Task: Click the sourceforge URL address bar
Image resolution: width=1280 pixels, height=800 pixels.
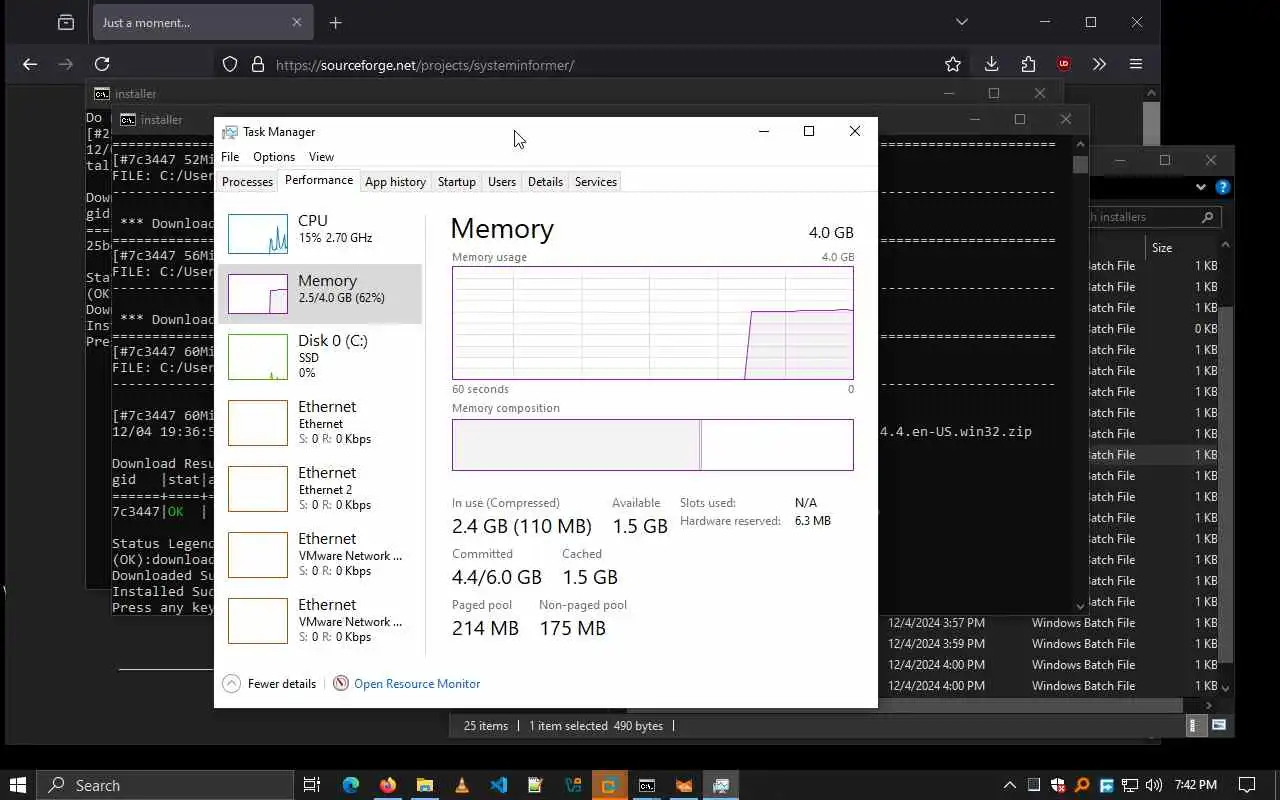Action: tap(425, 65)
